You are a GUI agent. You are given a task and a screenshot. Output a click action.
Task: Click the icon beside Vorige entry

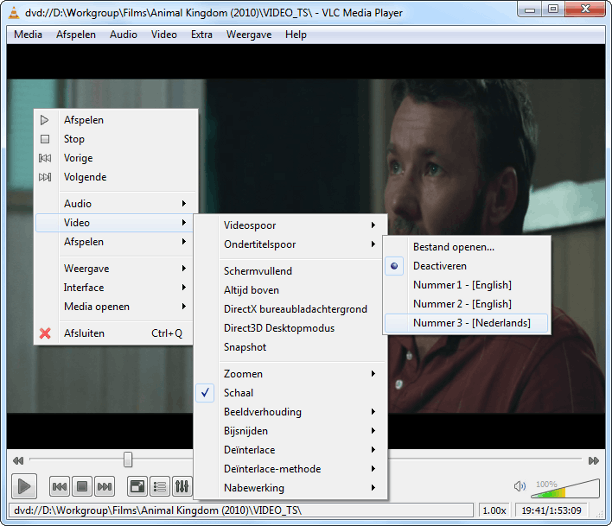coord(45,158)
